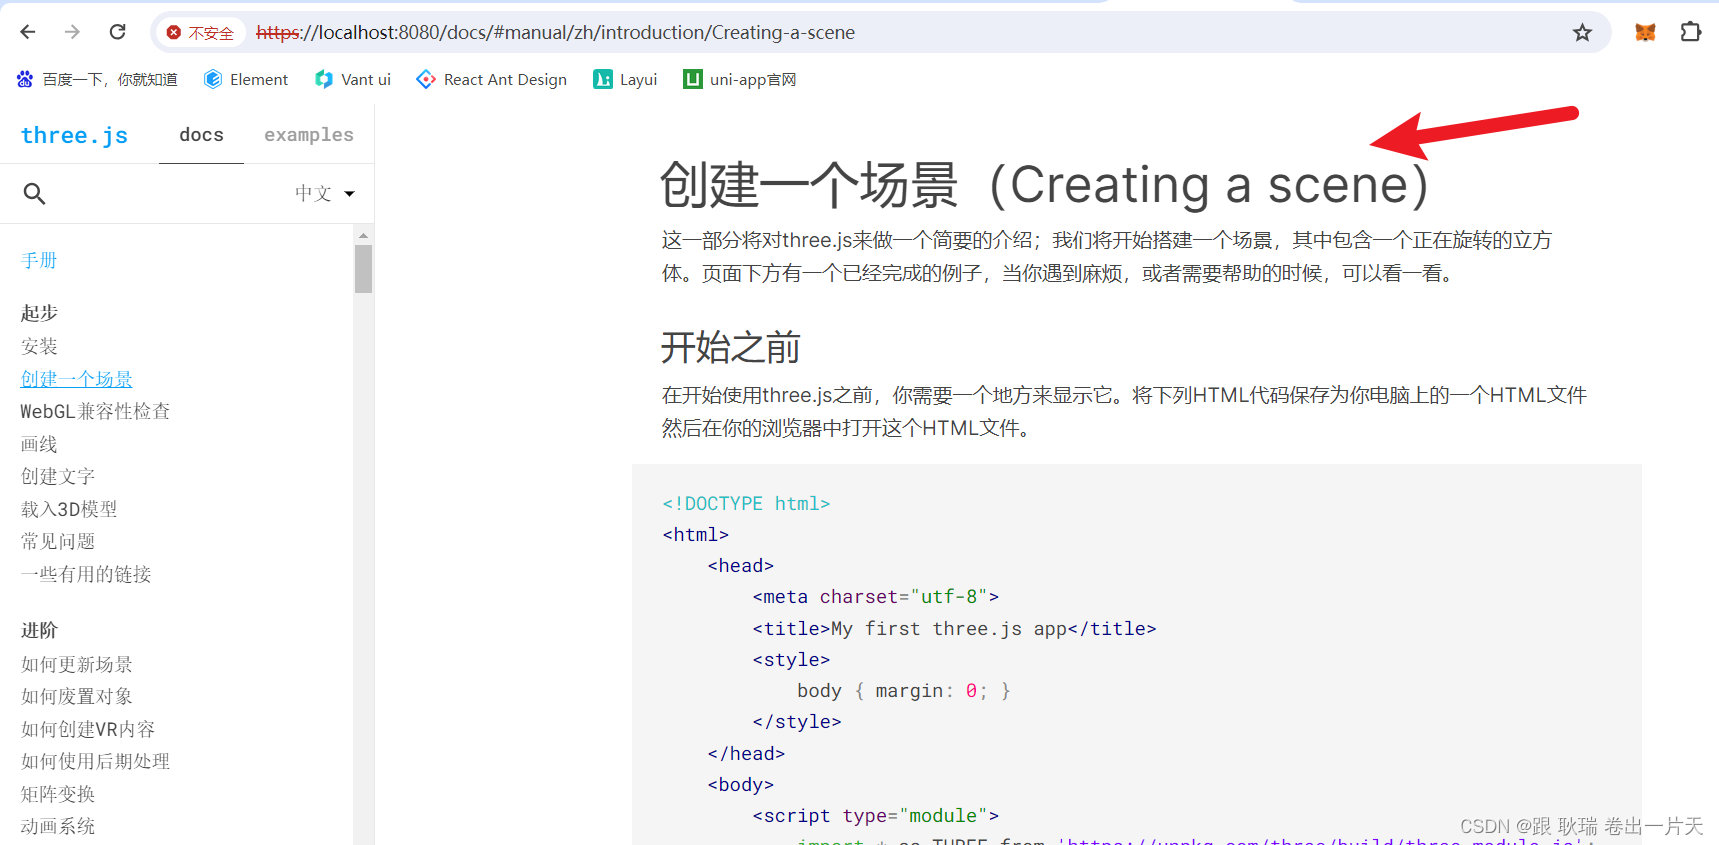This screenshot has width=1719, height=845.
Task: Click the three.js logo link
Action: tap(74, 135)
